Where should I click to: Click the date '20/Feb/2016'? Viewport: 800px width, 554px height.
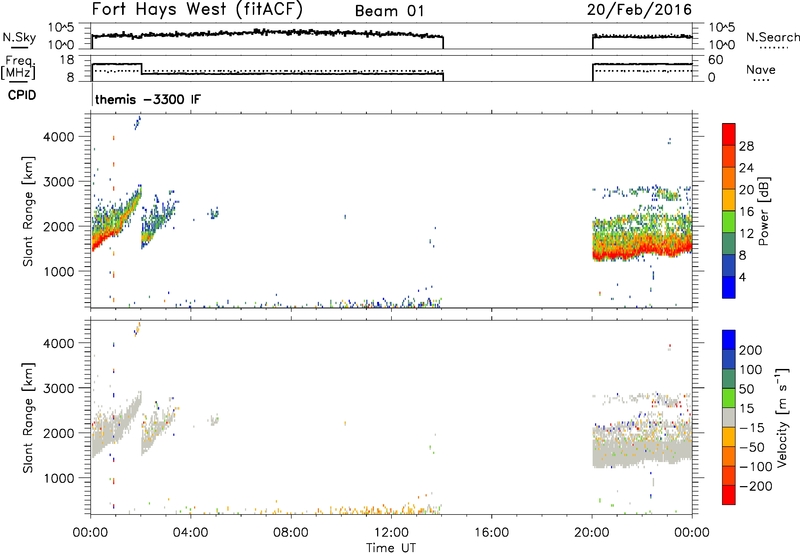639,10
